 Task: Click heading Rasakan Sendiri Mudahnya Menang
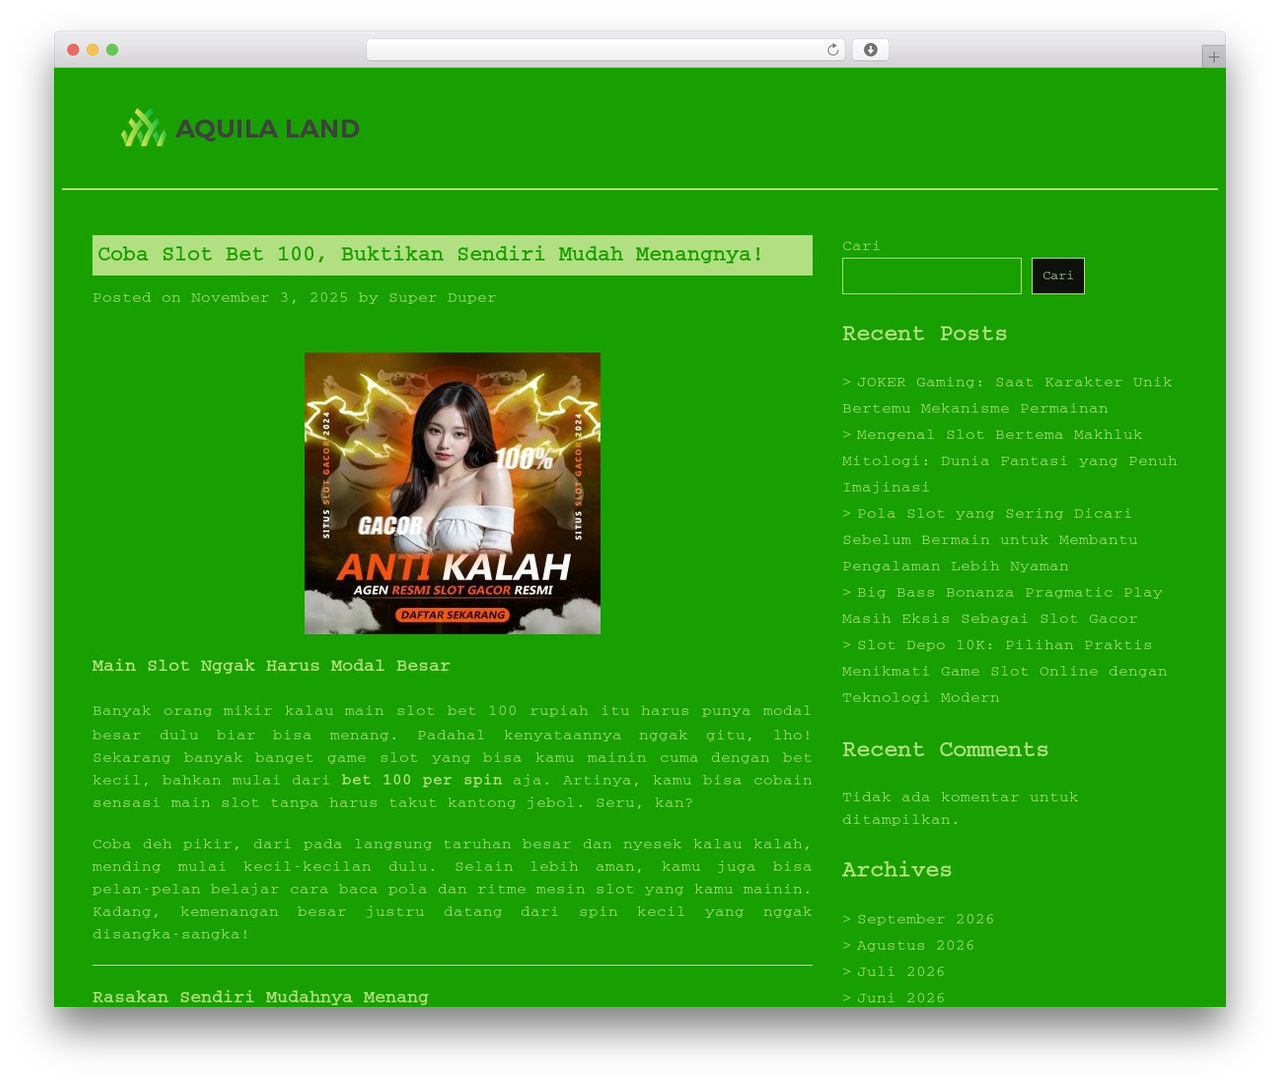pos(260,997)
